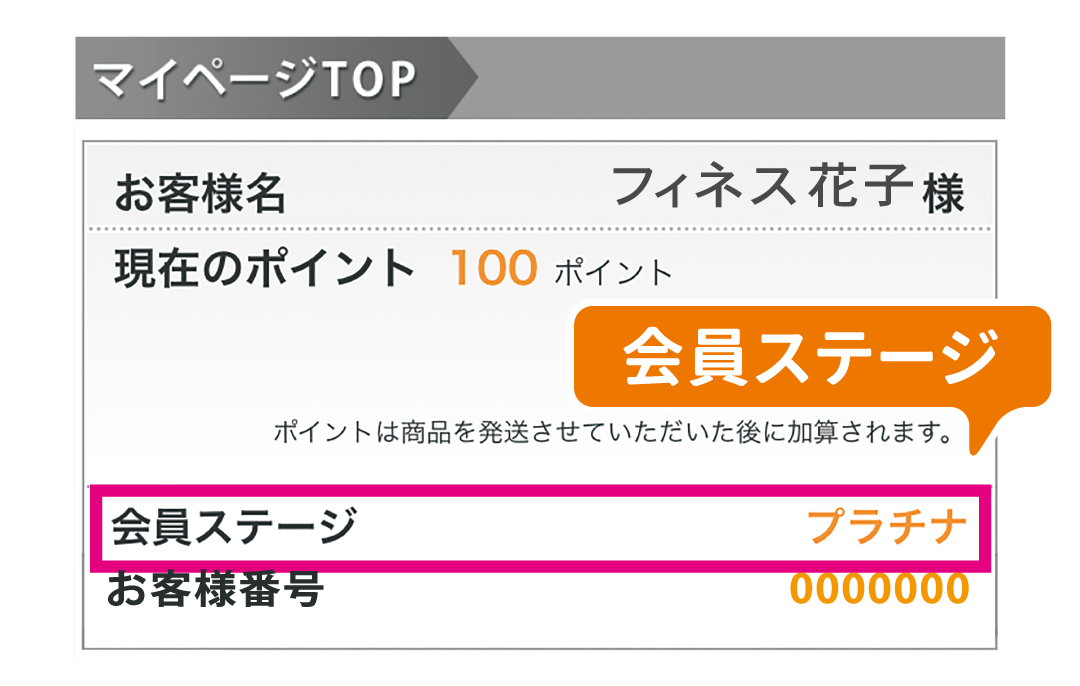This screenshot has height=686, width=1080.
Task: Select the 現在のポイント label
Action: (264, 268)
